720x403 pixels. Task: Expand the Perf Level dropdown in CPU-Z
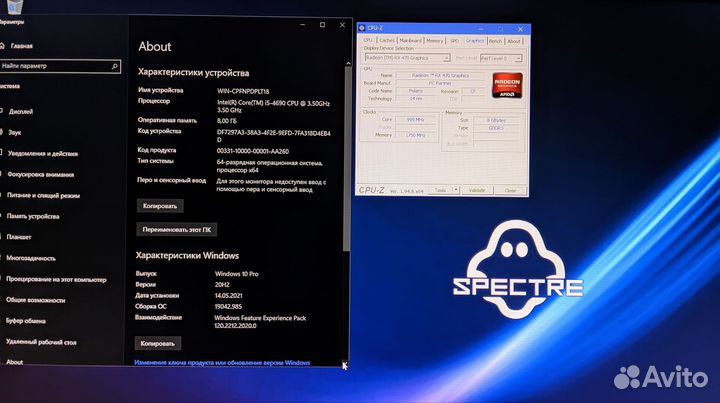[518, 59]
